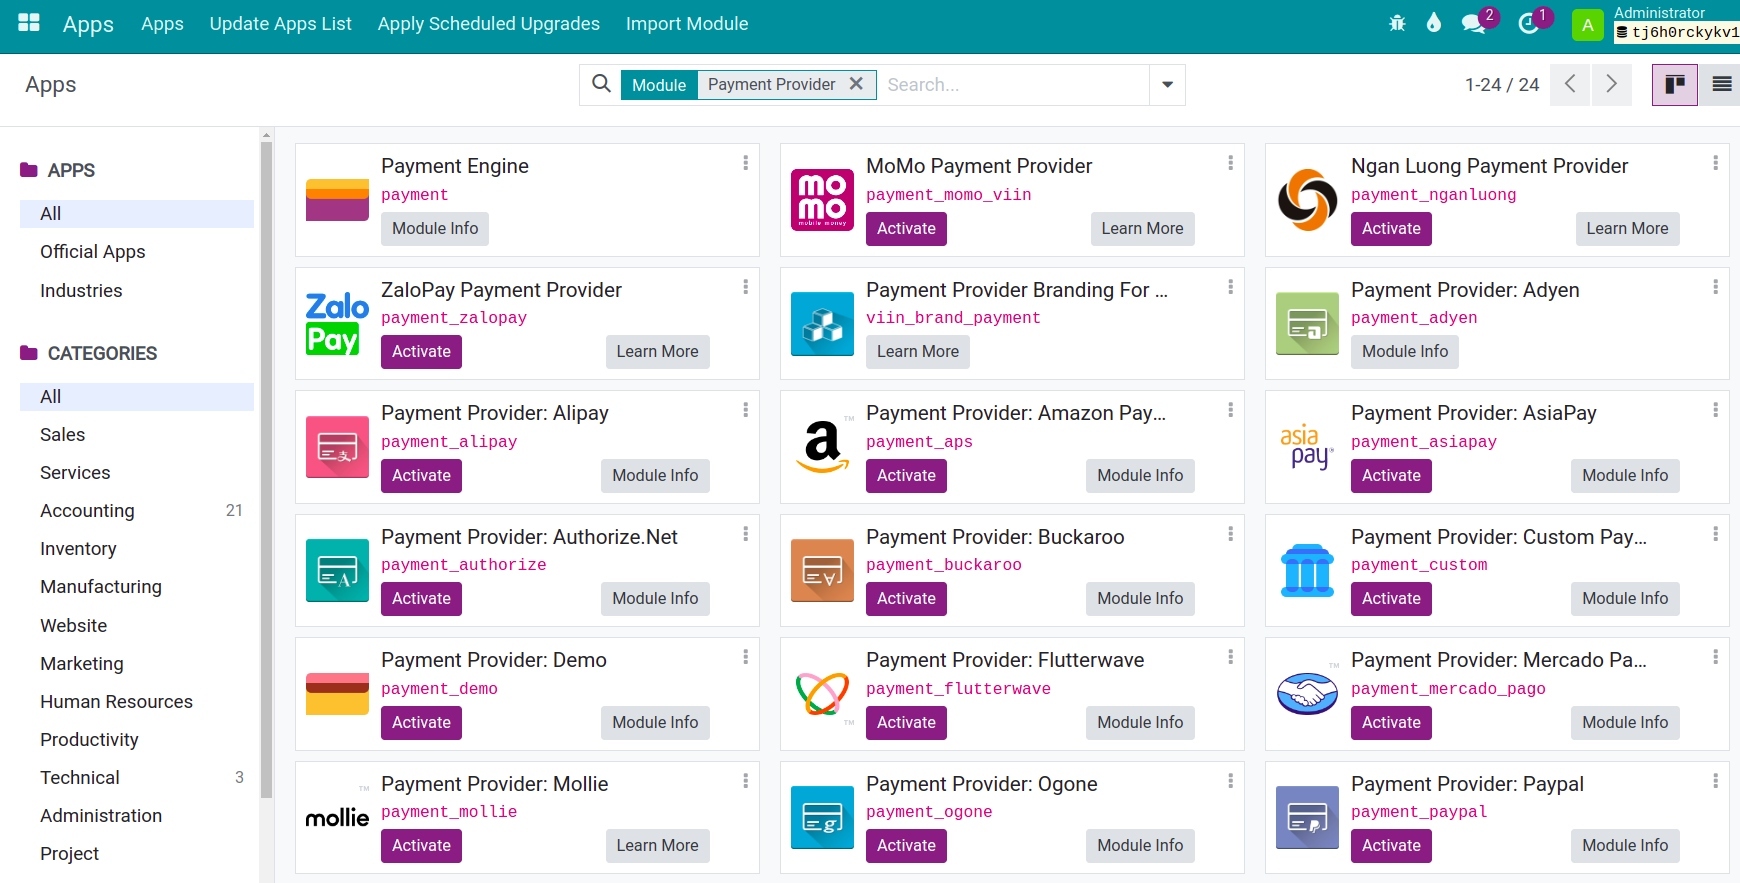Click Module Info on Flutterwave card
This screenshot has width=1740, height=883.
pos(1140,723)
